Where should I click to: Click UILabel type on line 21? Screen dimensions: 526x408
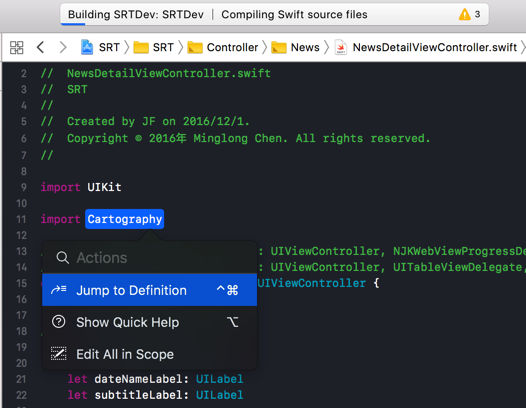[x=219, y=379]
